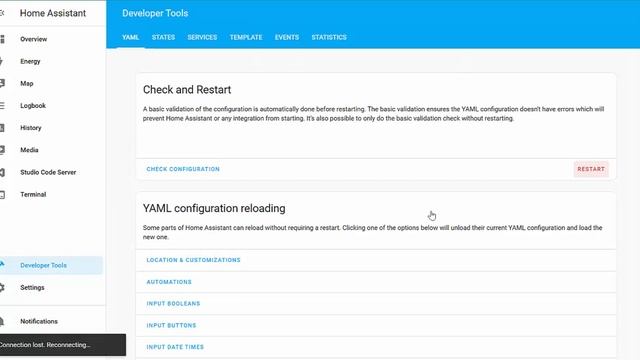Switch to the Events tab
Viewport: 640px width, 360px height.
pos(287,37)
